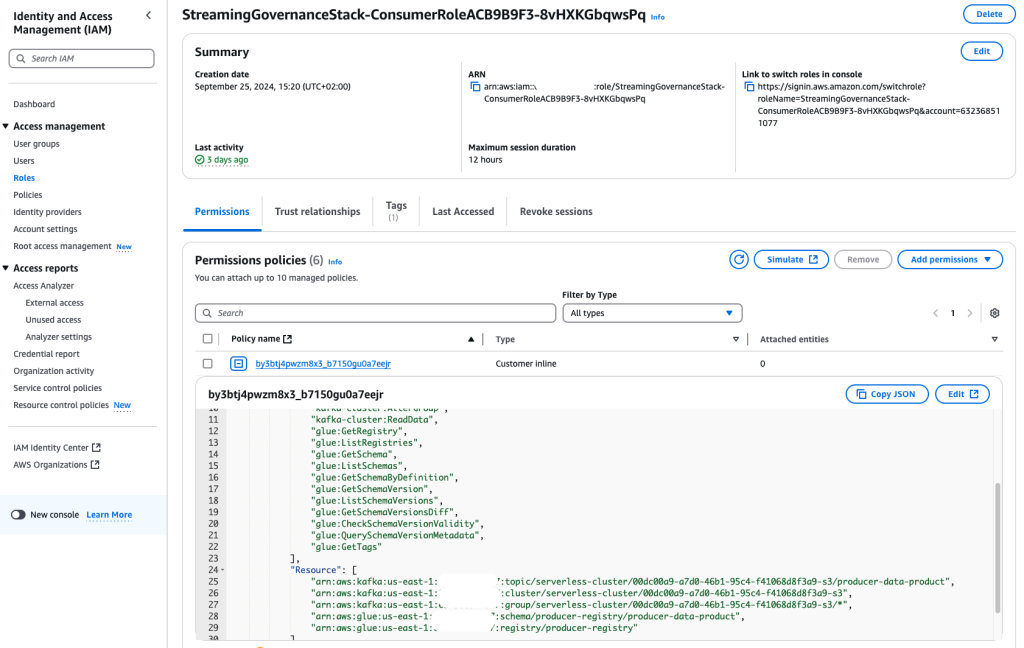
Task: Collapse inline policy row by3btj4pwzm8x3
Action: (238, 363)
